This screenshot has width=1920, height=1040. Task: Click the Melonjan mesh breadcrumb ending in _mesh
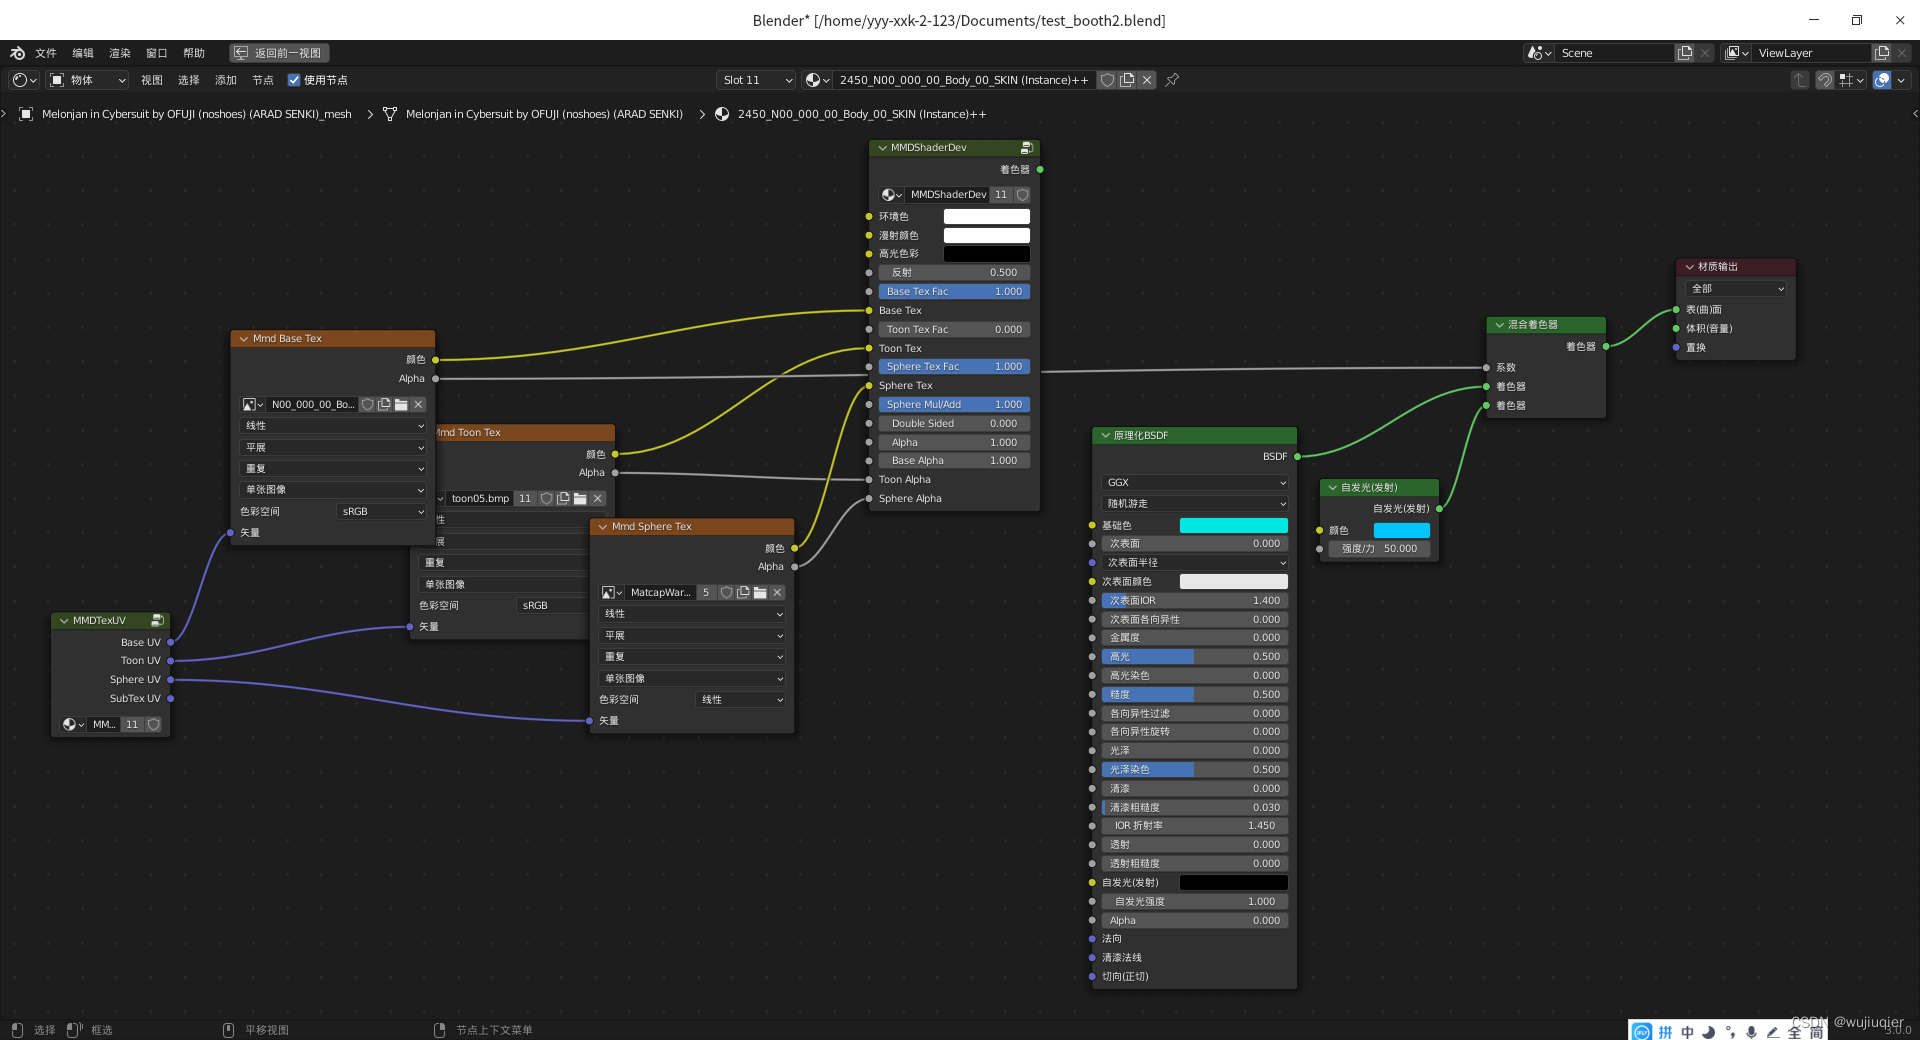click(197, 114)
